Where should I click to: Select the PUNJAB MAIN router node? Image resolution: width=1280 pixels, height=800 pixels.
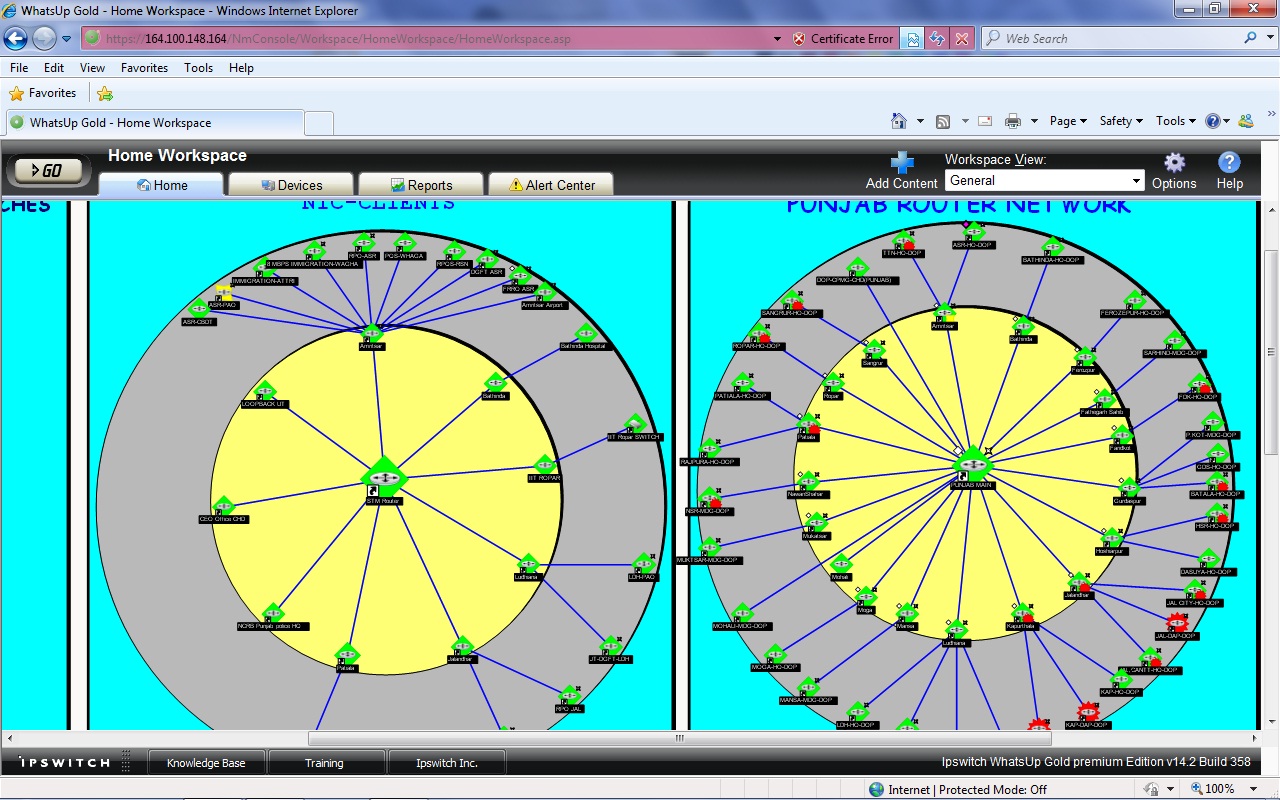[971, 464]
